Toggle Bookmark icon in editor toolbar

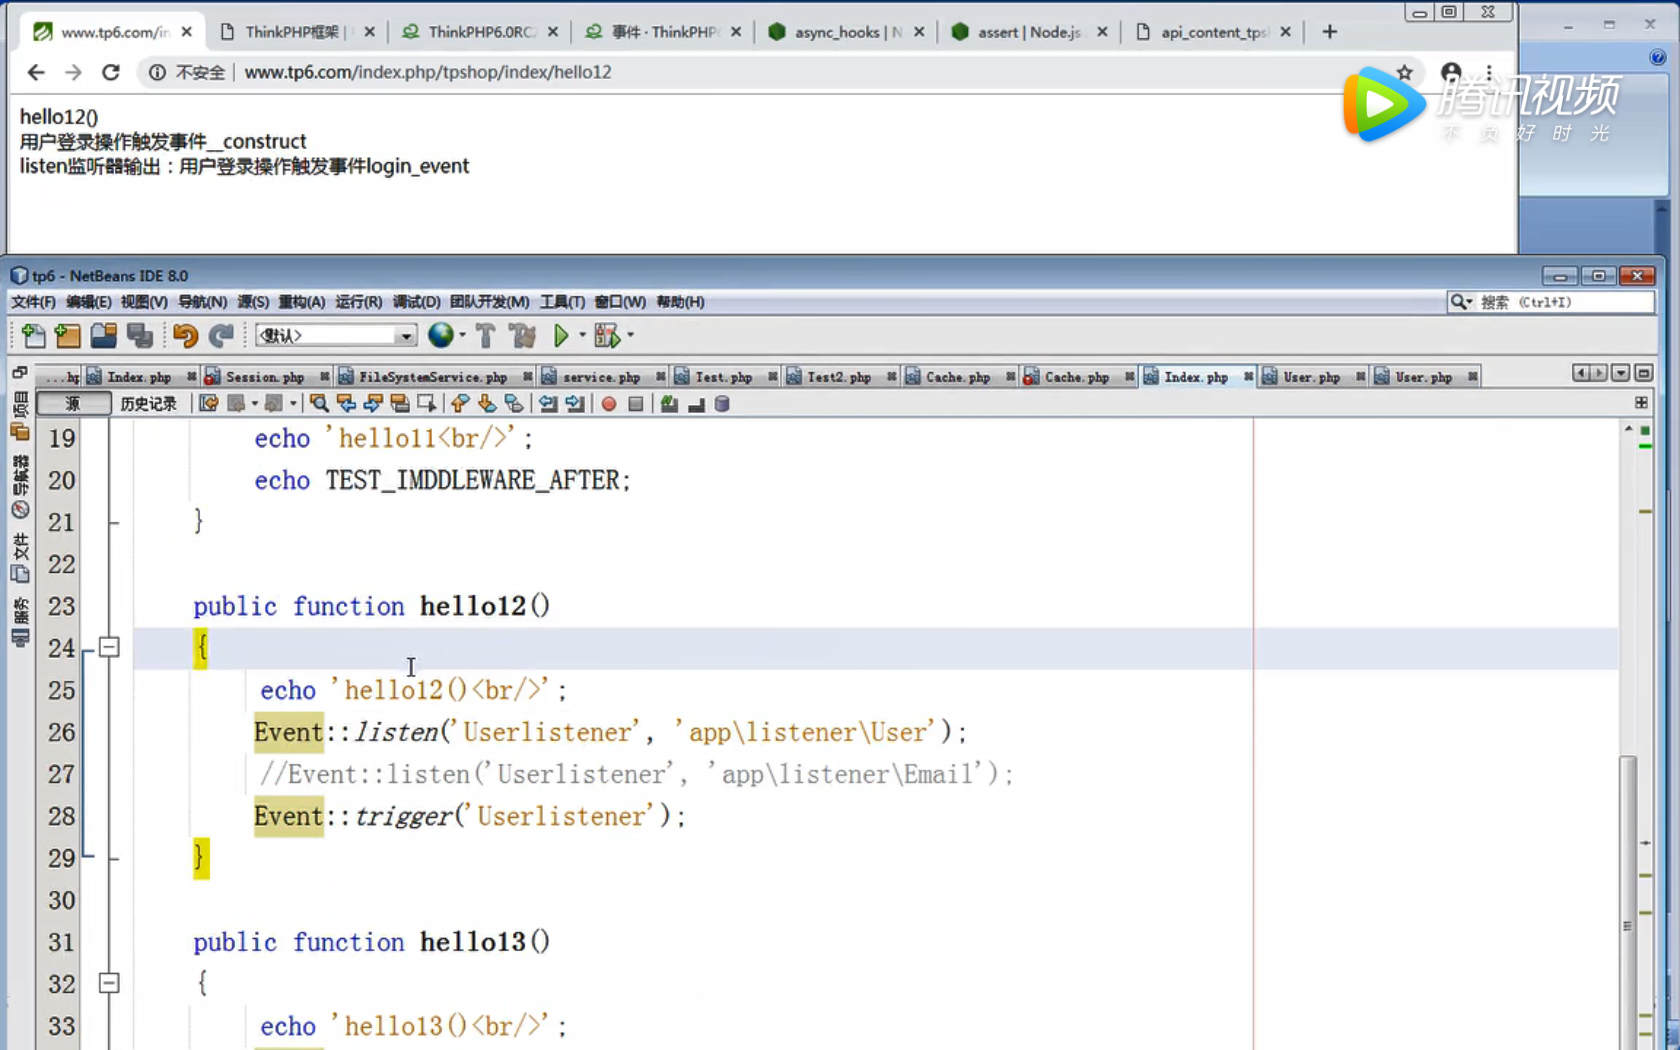(514, 404)
